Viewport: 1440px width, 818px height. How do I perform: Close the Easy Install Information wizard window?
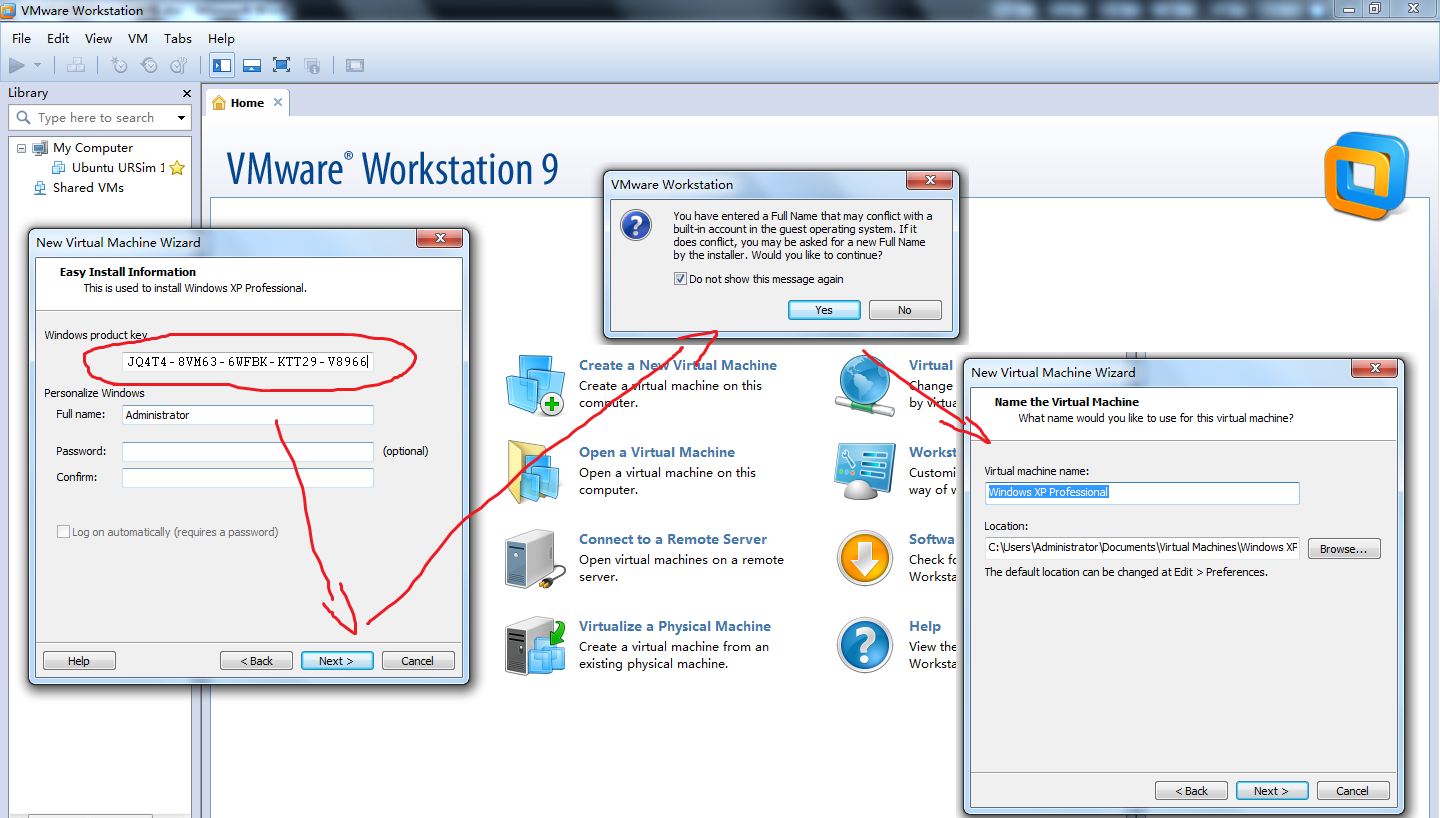tap(439, 238)
